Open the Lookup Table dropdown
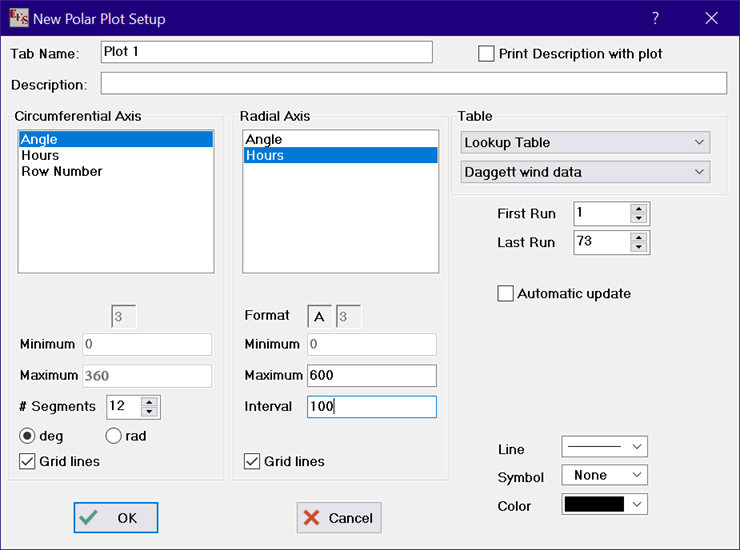This screenshot has height=550, width=740. click(585, 143)
